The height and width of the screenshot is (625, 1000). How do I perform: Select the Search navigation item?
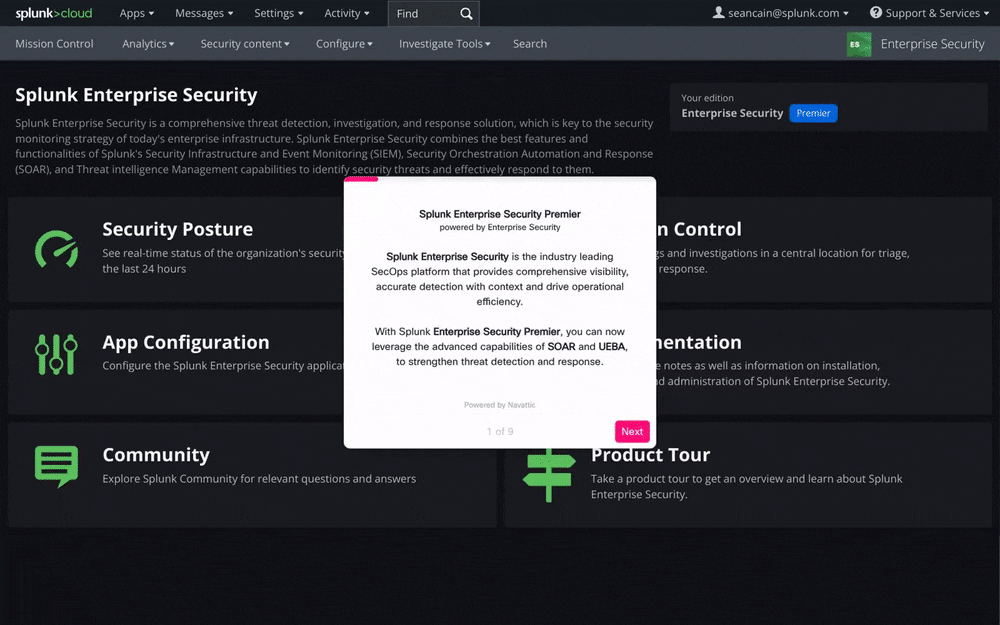point(530,44)
